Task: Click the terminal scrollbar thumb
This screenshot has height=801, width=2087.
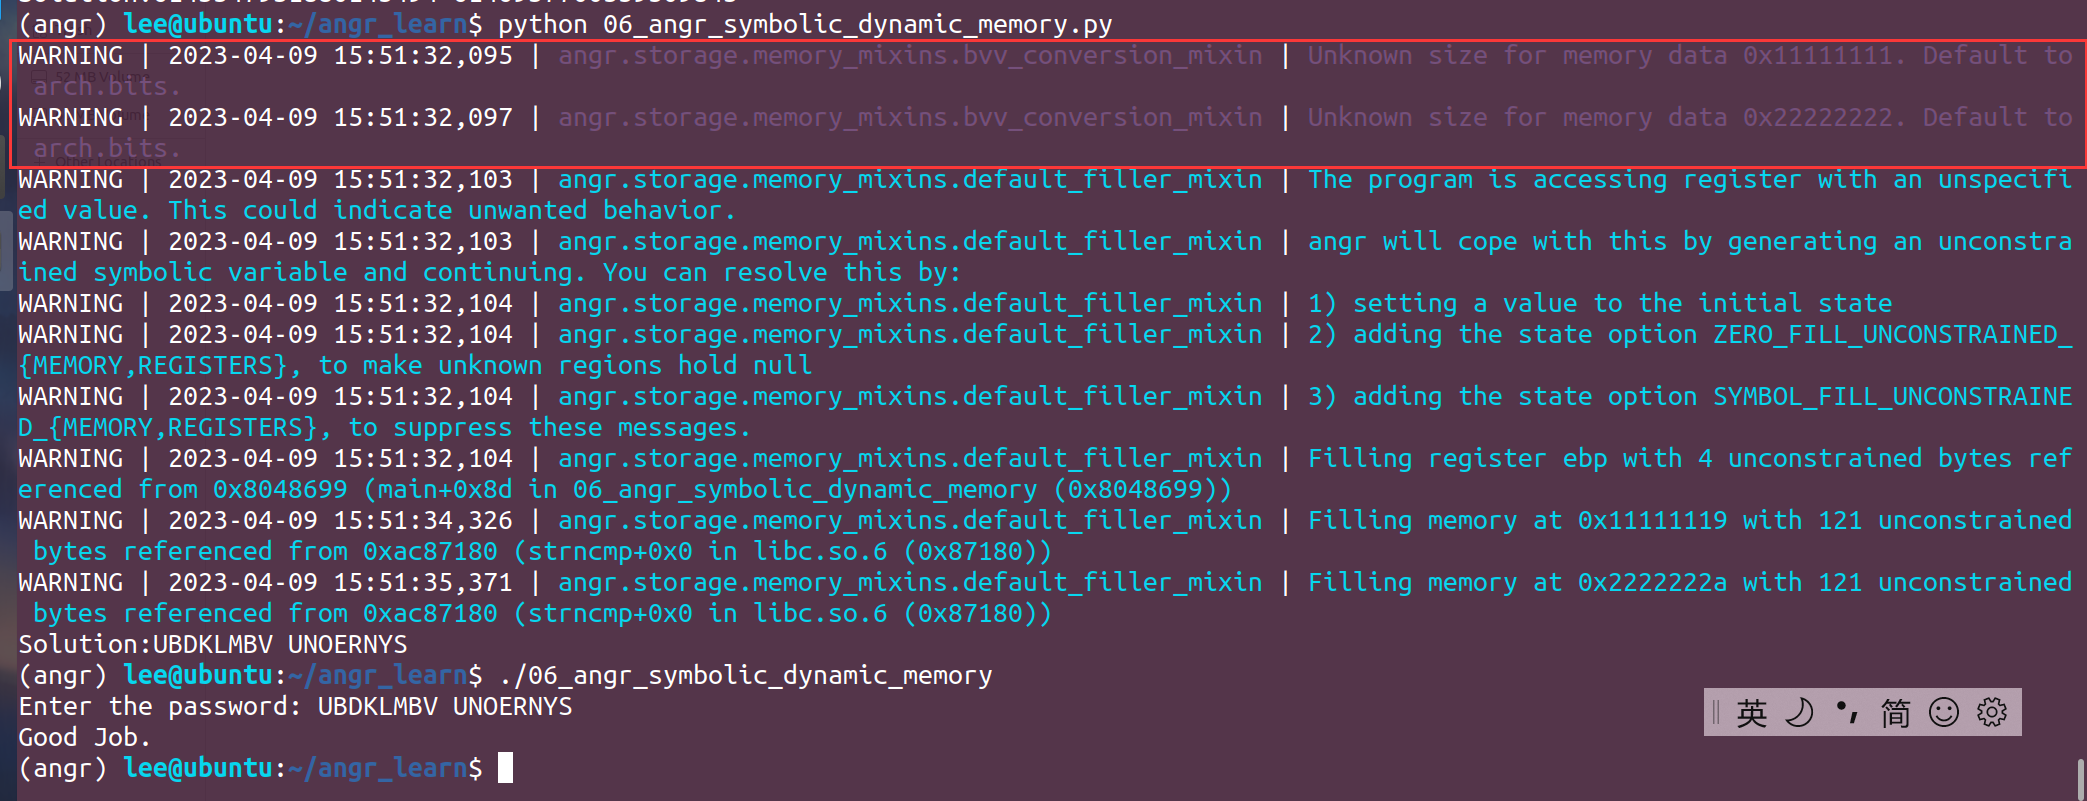Action: pyautogui.click(x=2081, y=778)
